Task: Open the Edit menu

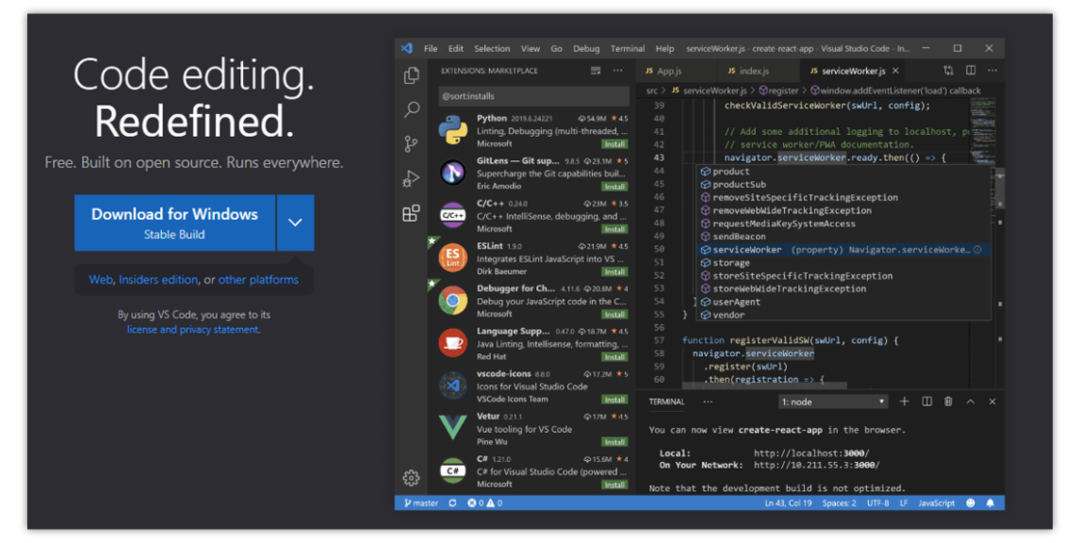Action: (456, 49)
